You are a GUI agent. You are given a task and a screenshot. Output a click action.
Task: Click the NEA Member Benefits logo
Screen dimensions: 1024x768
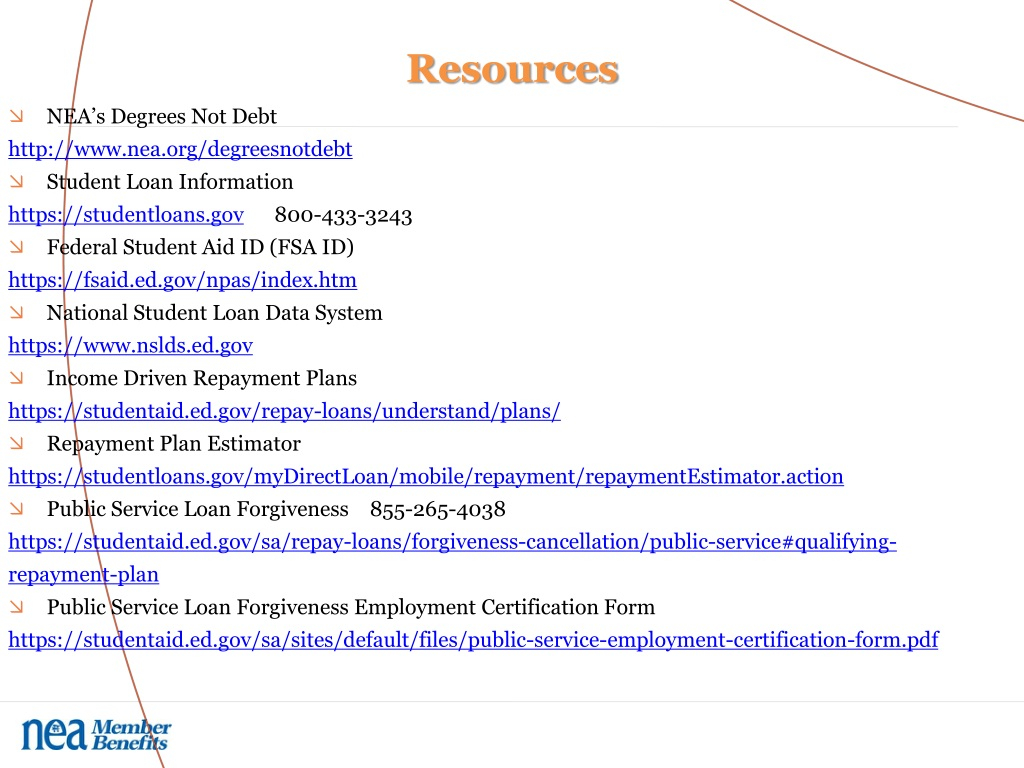96,734
